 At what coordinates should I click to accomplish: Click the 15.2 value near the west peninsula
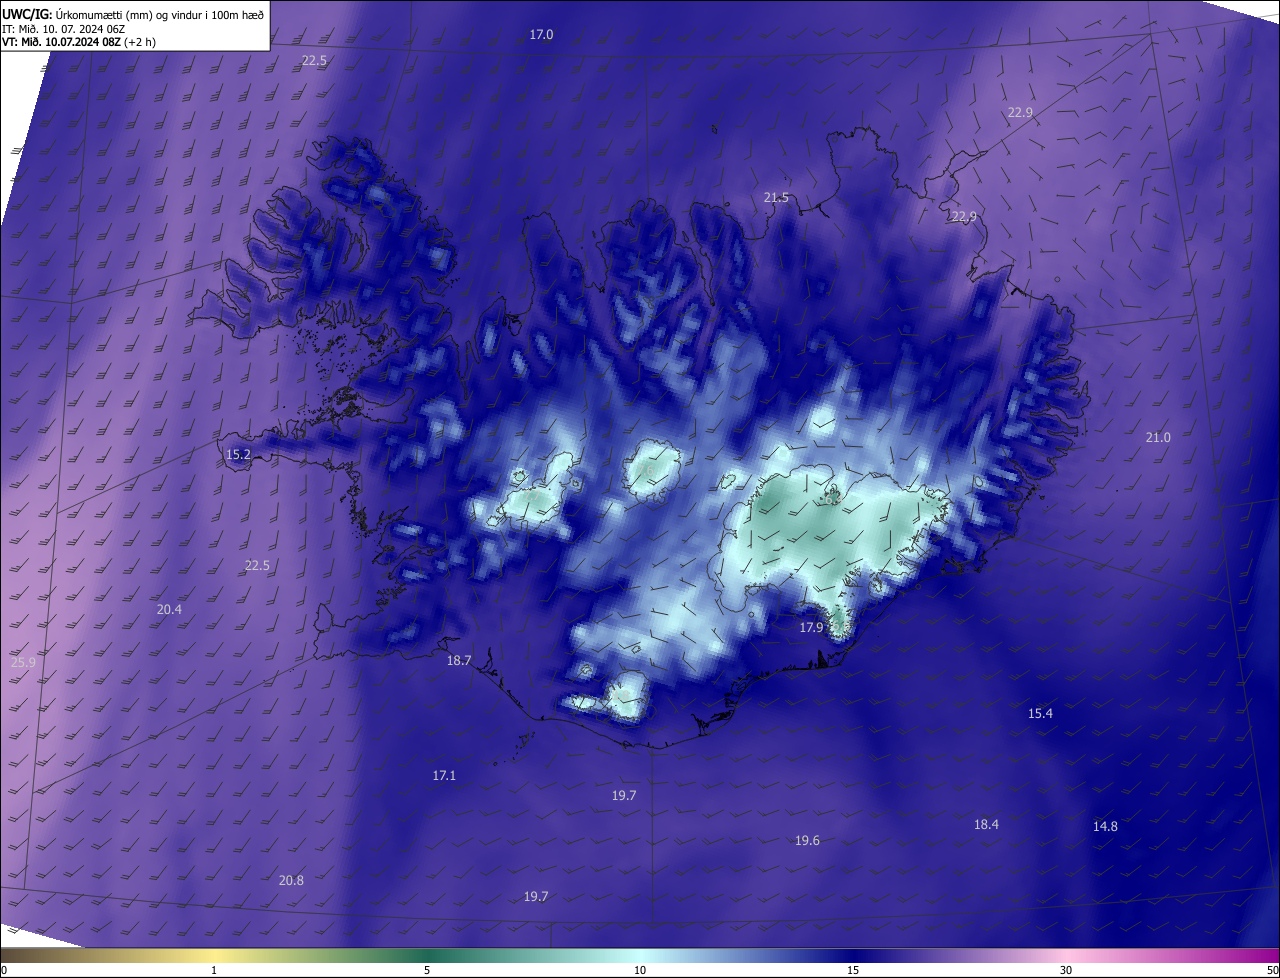point(238,455)
